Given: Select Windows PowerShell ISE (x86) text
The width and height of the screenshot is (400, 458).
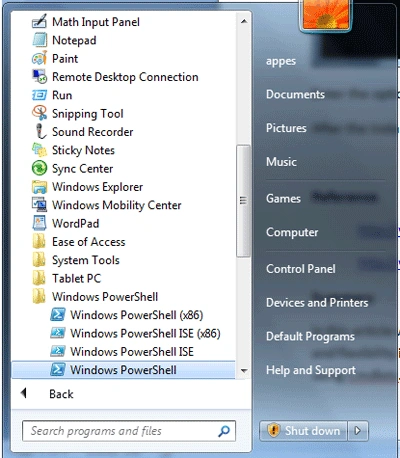Looking at the screenshot, I should click(x=145, y=334).
